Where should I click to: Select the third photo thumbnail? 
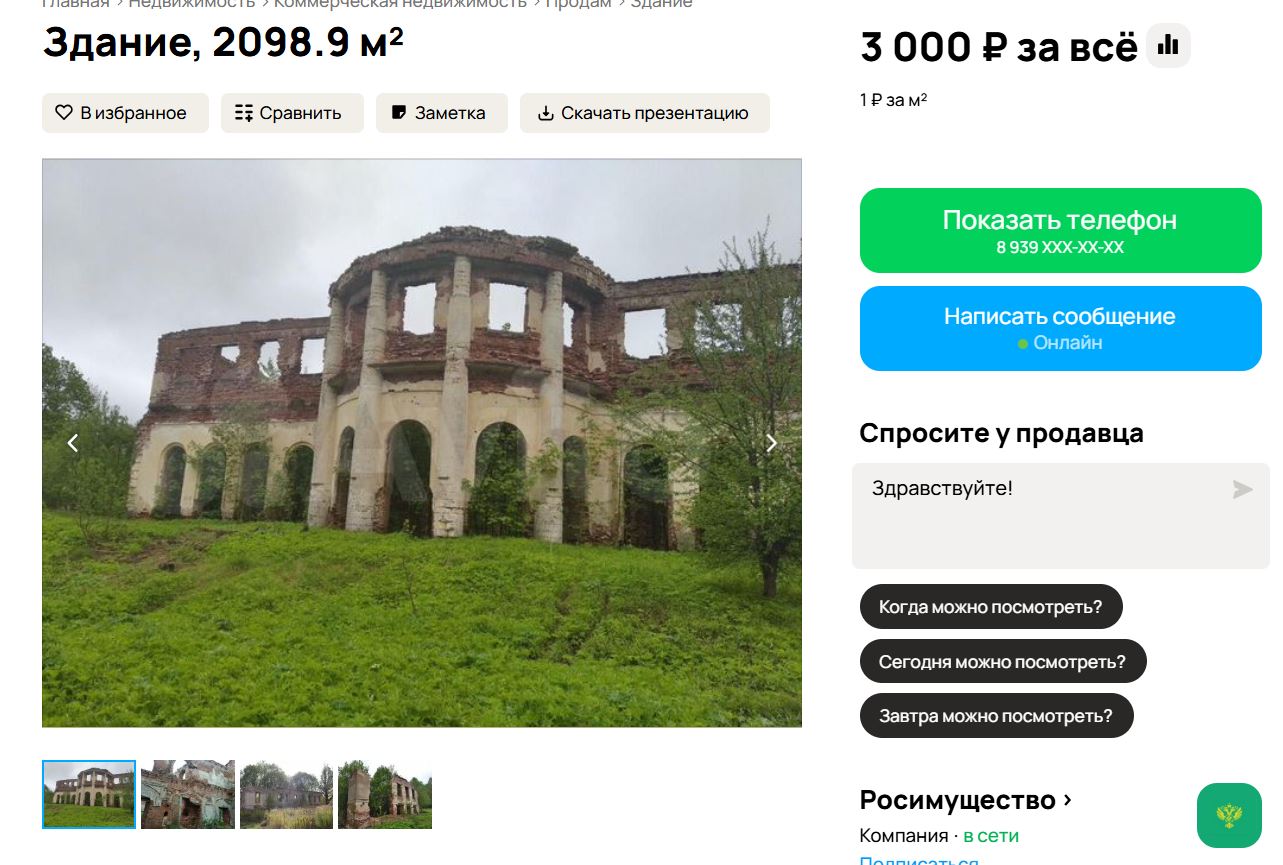coord(286,794)
